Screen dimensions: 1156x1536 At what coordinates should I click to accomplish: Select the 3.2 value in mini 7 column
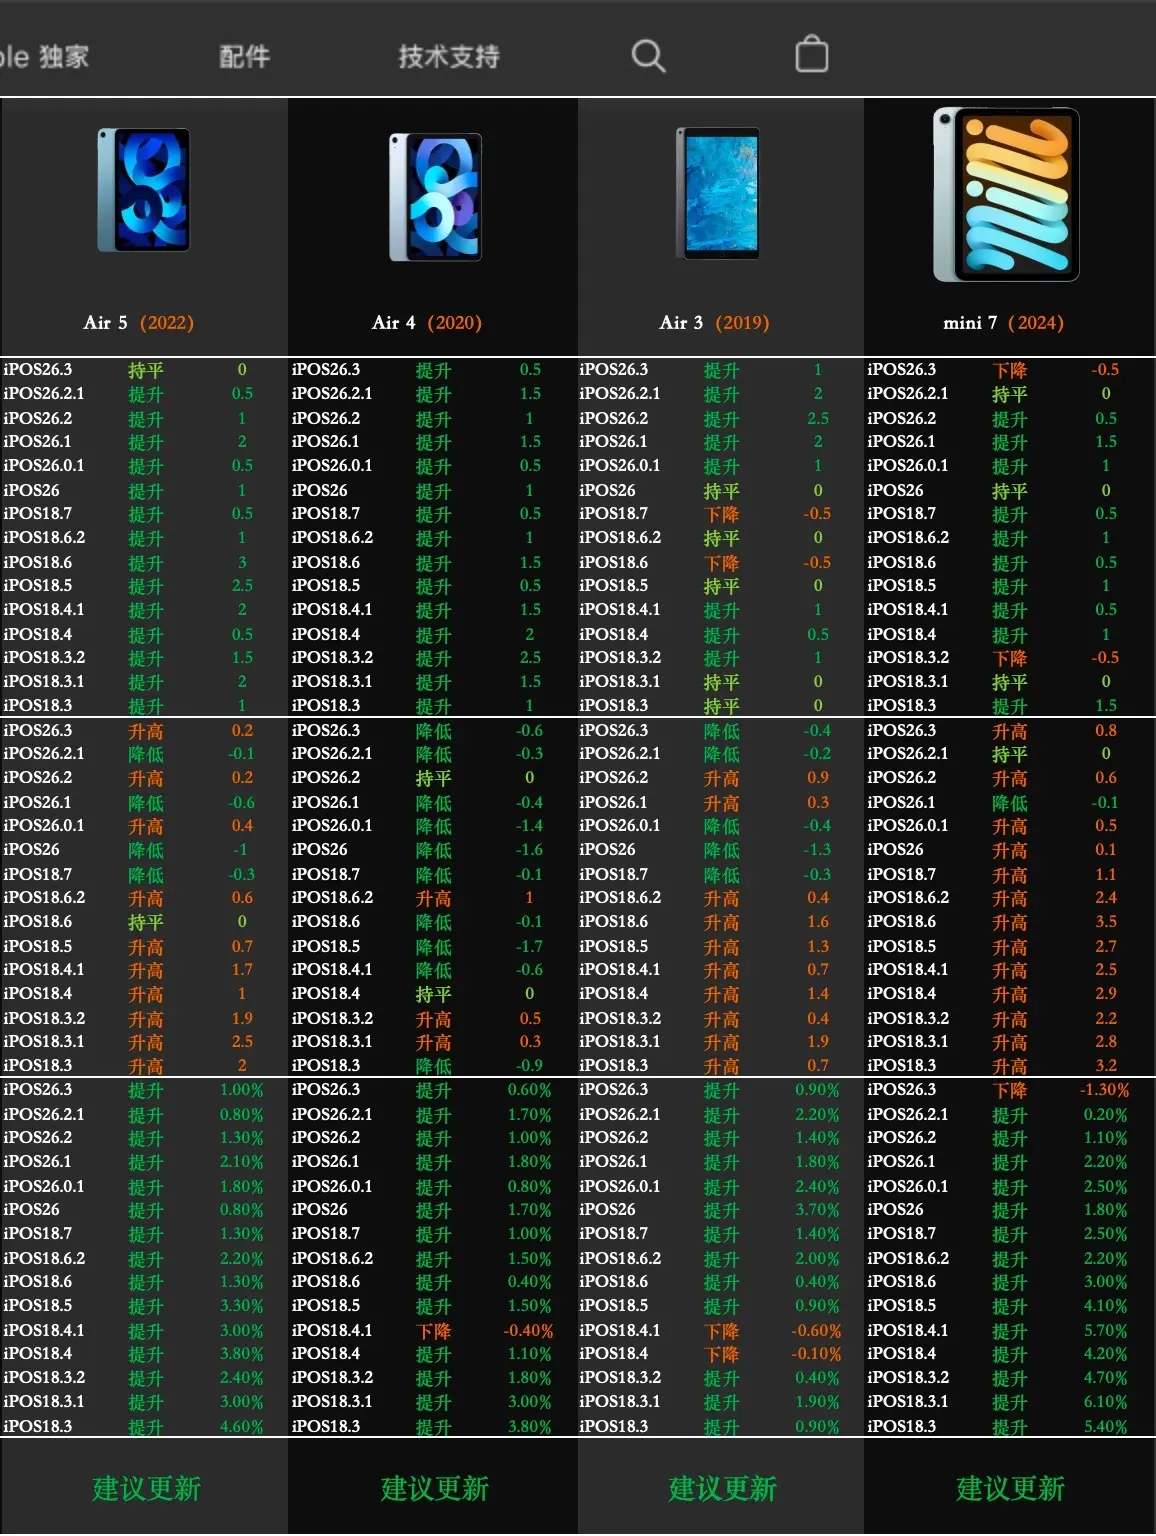pyautogui.click(x=1106, y=1065)
